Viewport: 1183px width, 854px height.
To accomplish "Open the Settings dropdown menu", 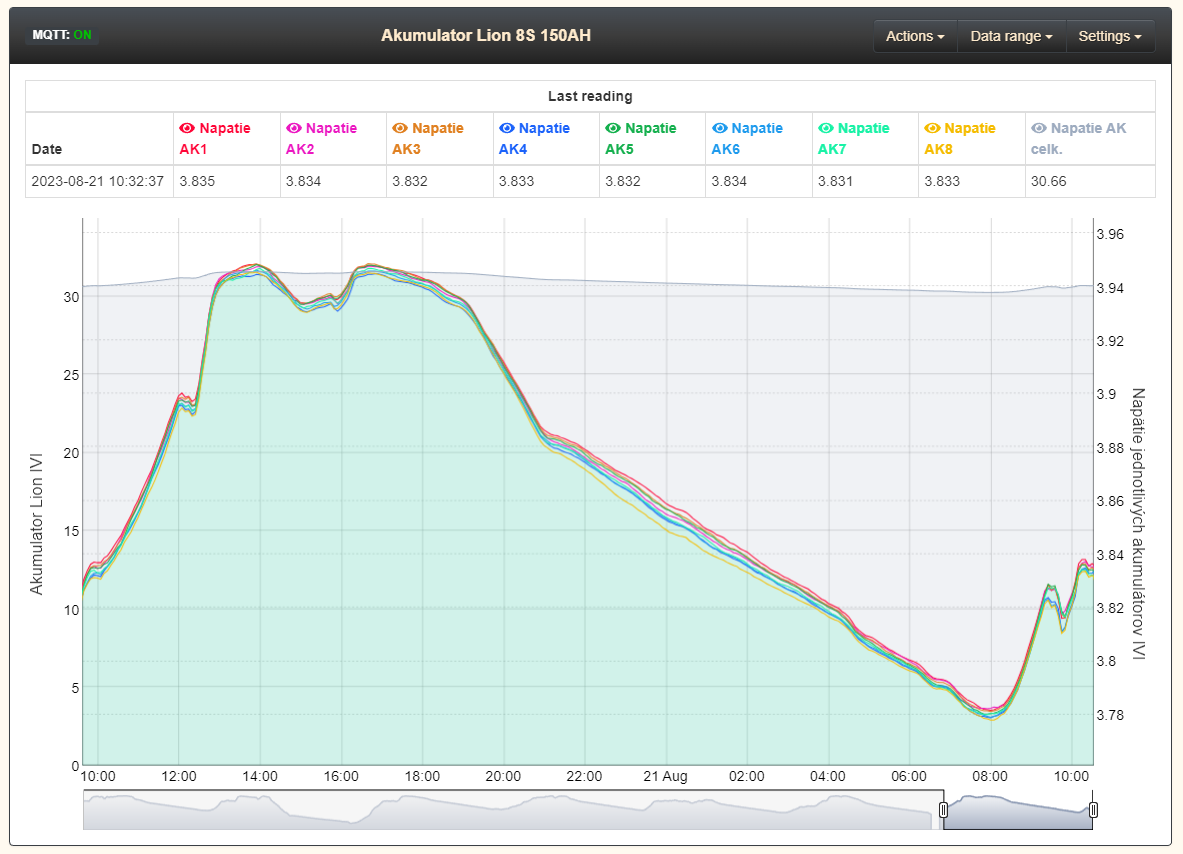I will pos(1110,36).
